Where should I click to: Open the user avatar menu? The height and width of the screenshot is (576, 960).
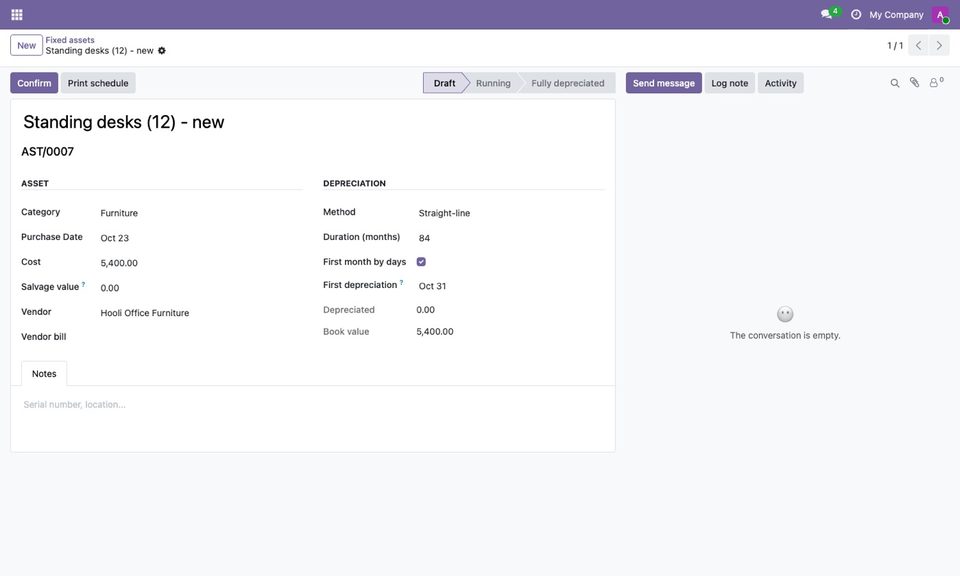[940, 15]
